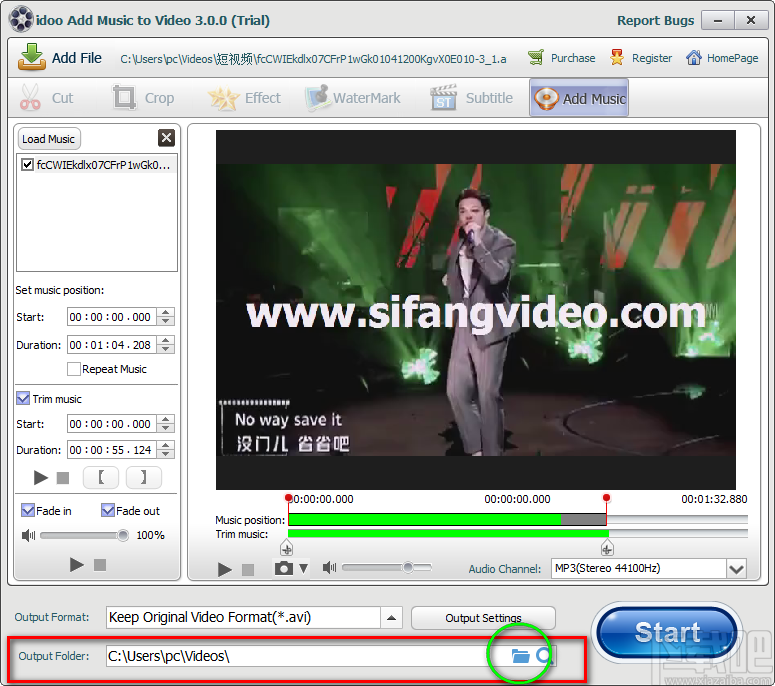This screenshot has width=775, height=686.
Task: Switch to the WaterMark tab
Action: click(352, 97)
